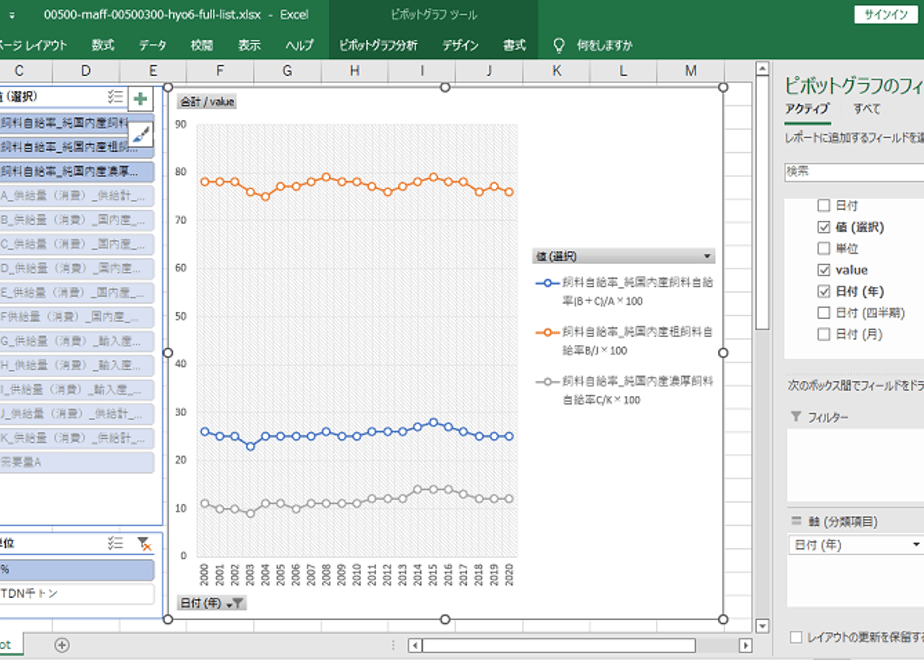Viewport: 924px width, 660px height.
Task: Uncheck the value field checkbox
Action: point(824,270)
